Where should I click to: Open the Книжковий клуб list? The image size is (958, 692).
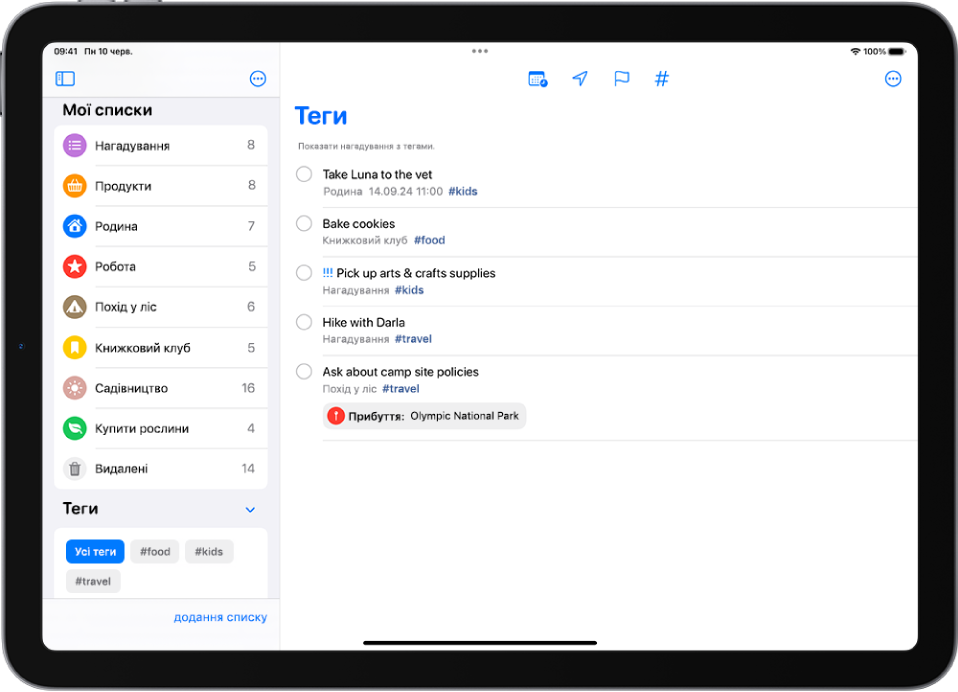(161, 348)
